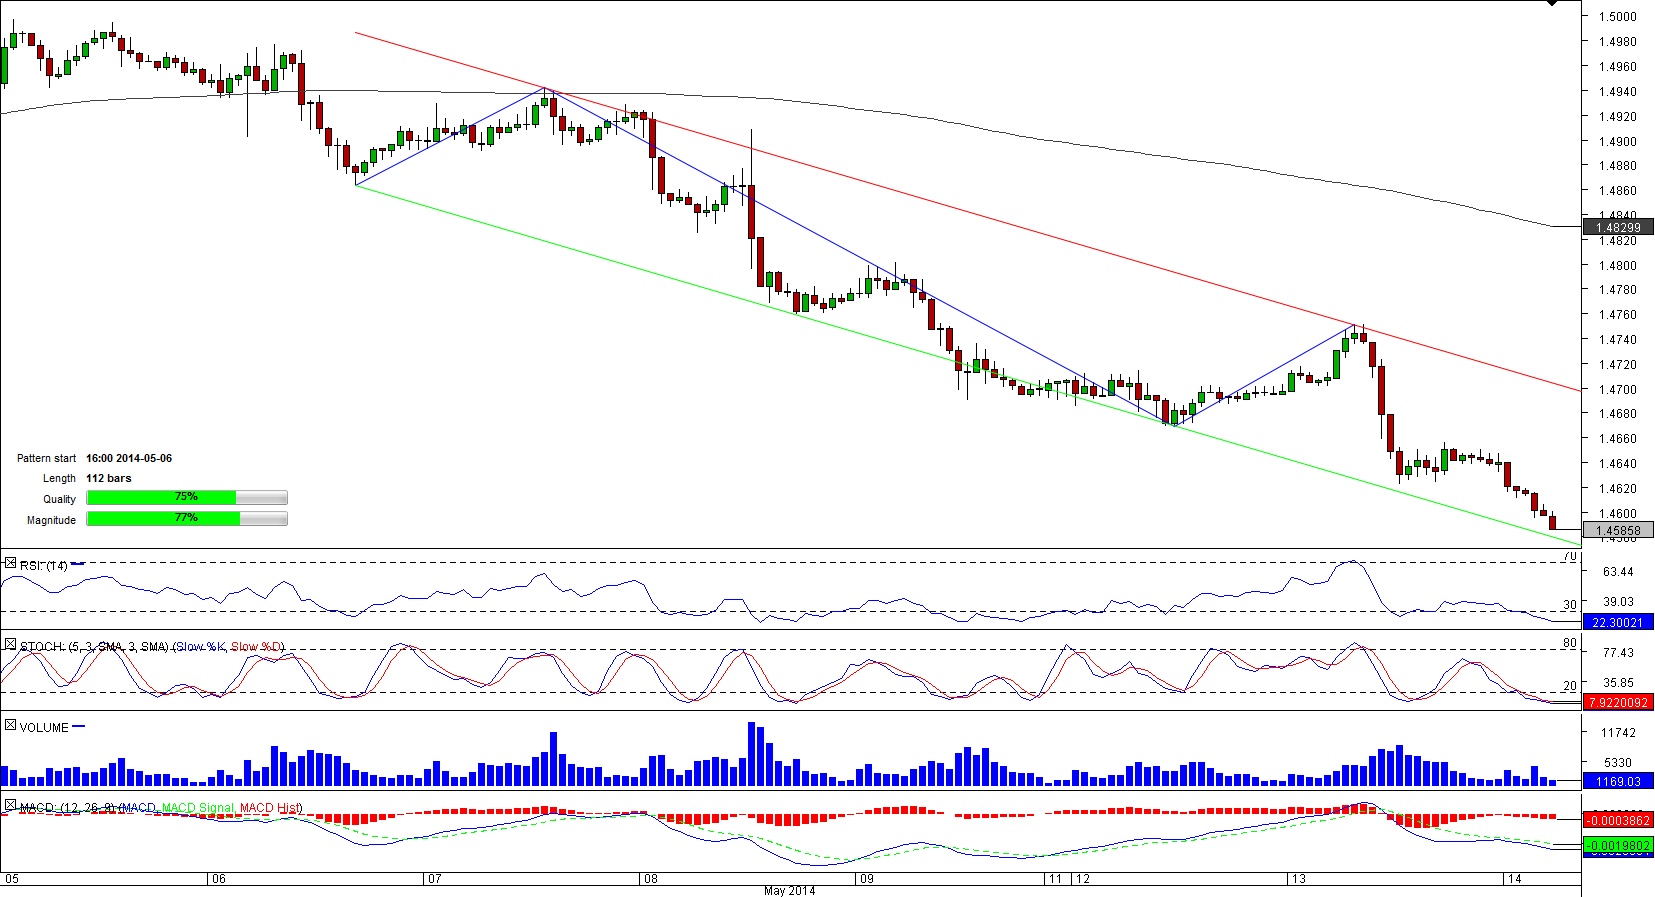This screenshot has width=1655, height=897.
Task: Click the 'May 2014' time axis label
Action: [789, 890]
